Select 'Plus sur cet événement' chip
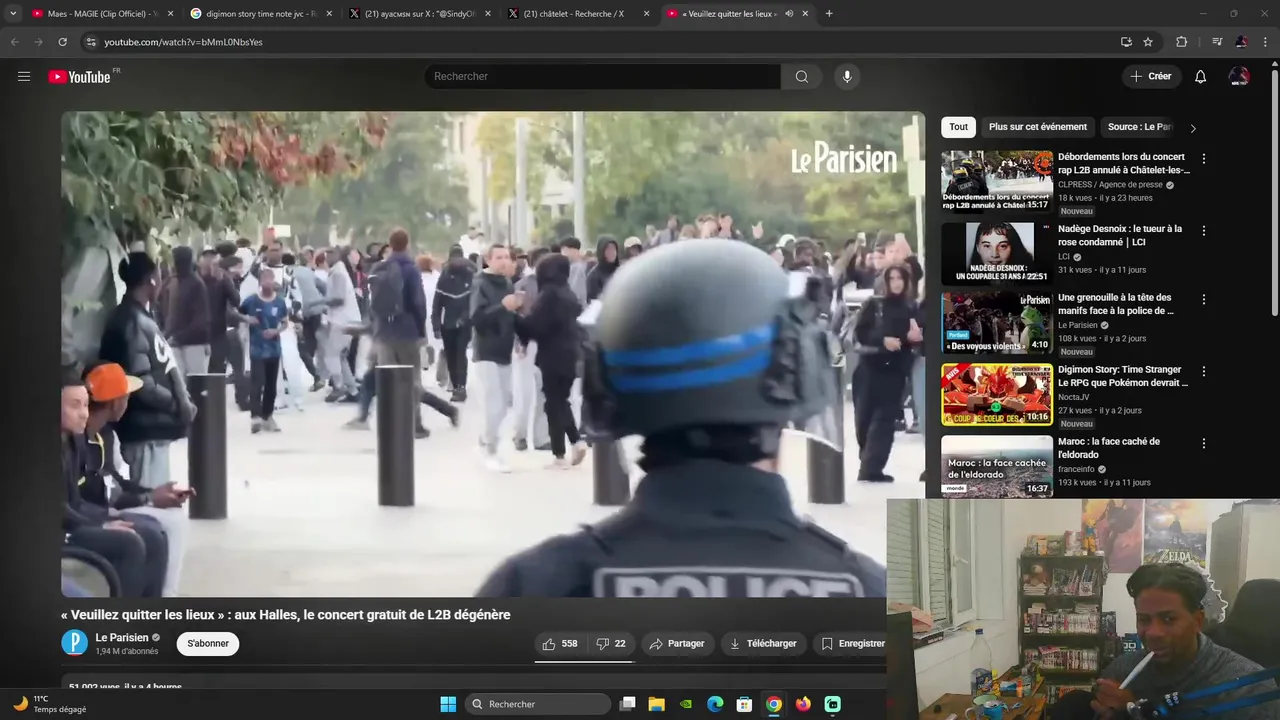Viewport: 1280px width, 720px height. tap(1038, 127)
